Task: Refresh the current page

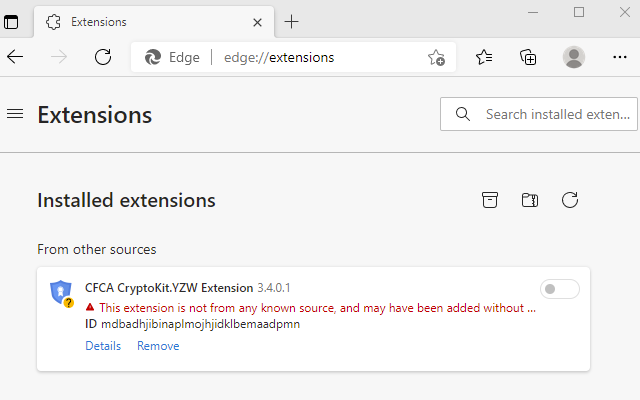Action: 102,57
